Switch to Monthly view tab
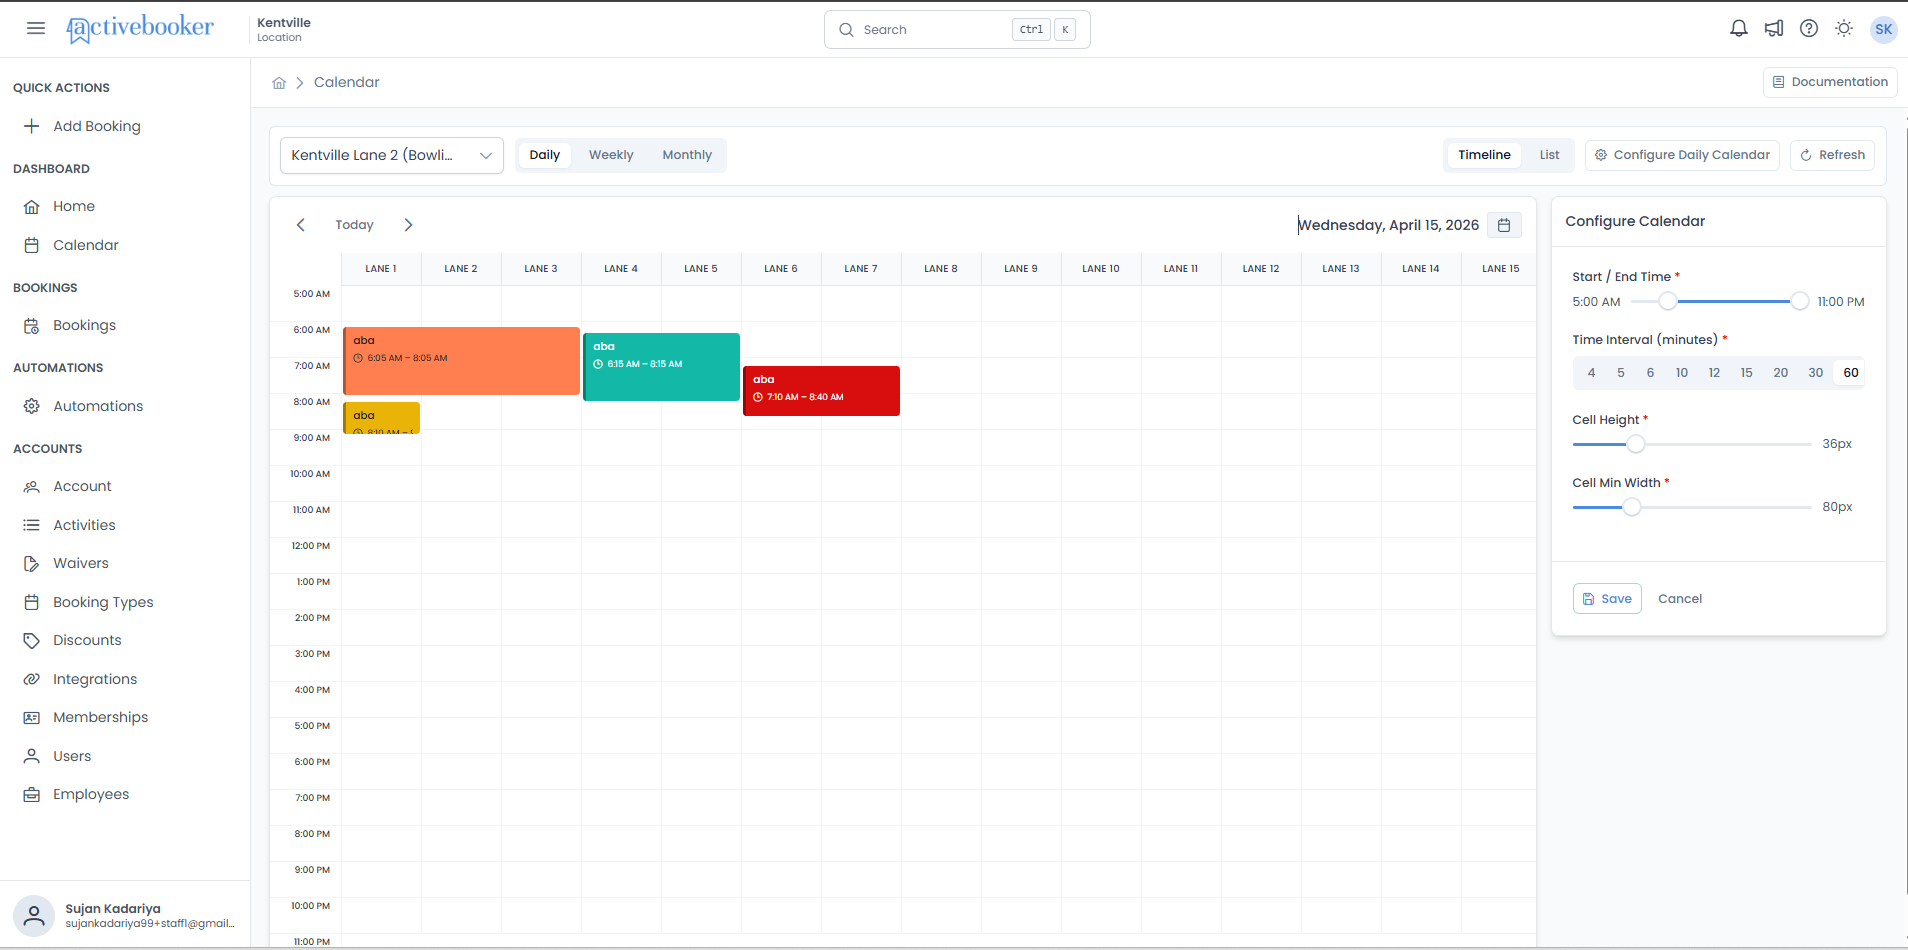Image resolution: width=1908 pixels, height=950 pixels. (687, 155)
